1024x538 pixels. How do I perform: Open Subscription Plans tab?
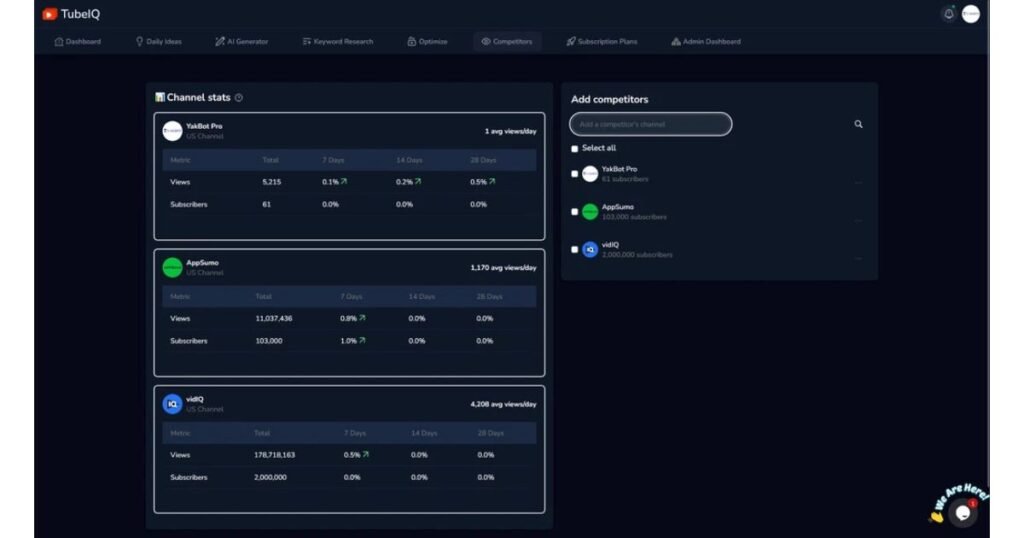click(602, 42)
